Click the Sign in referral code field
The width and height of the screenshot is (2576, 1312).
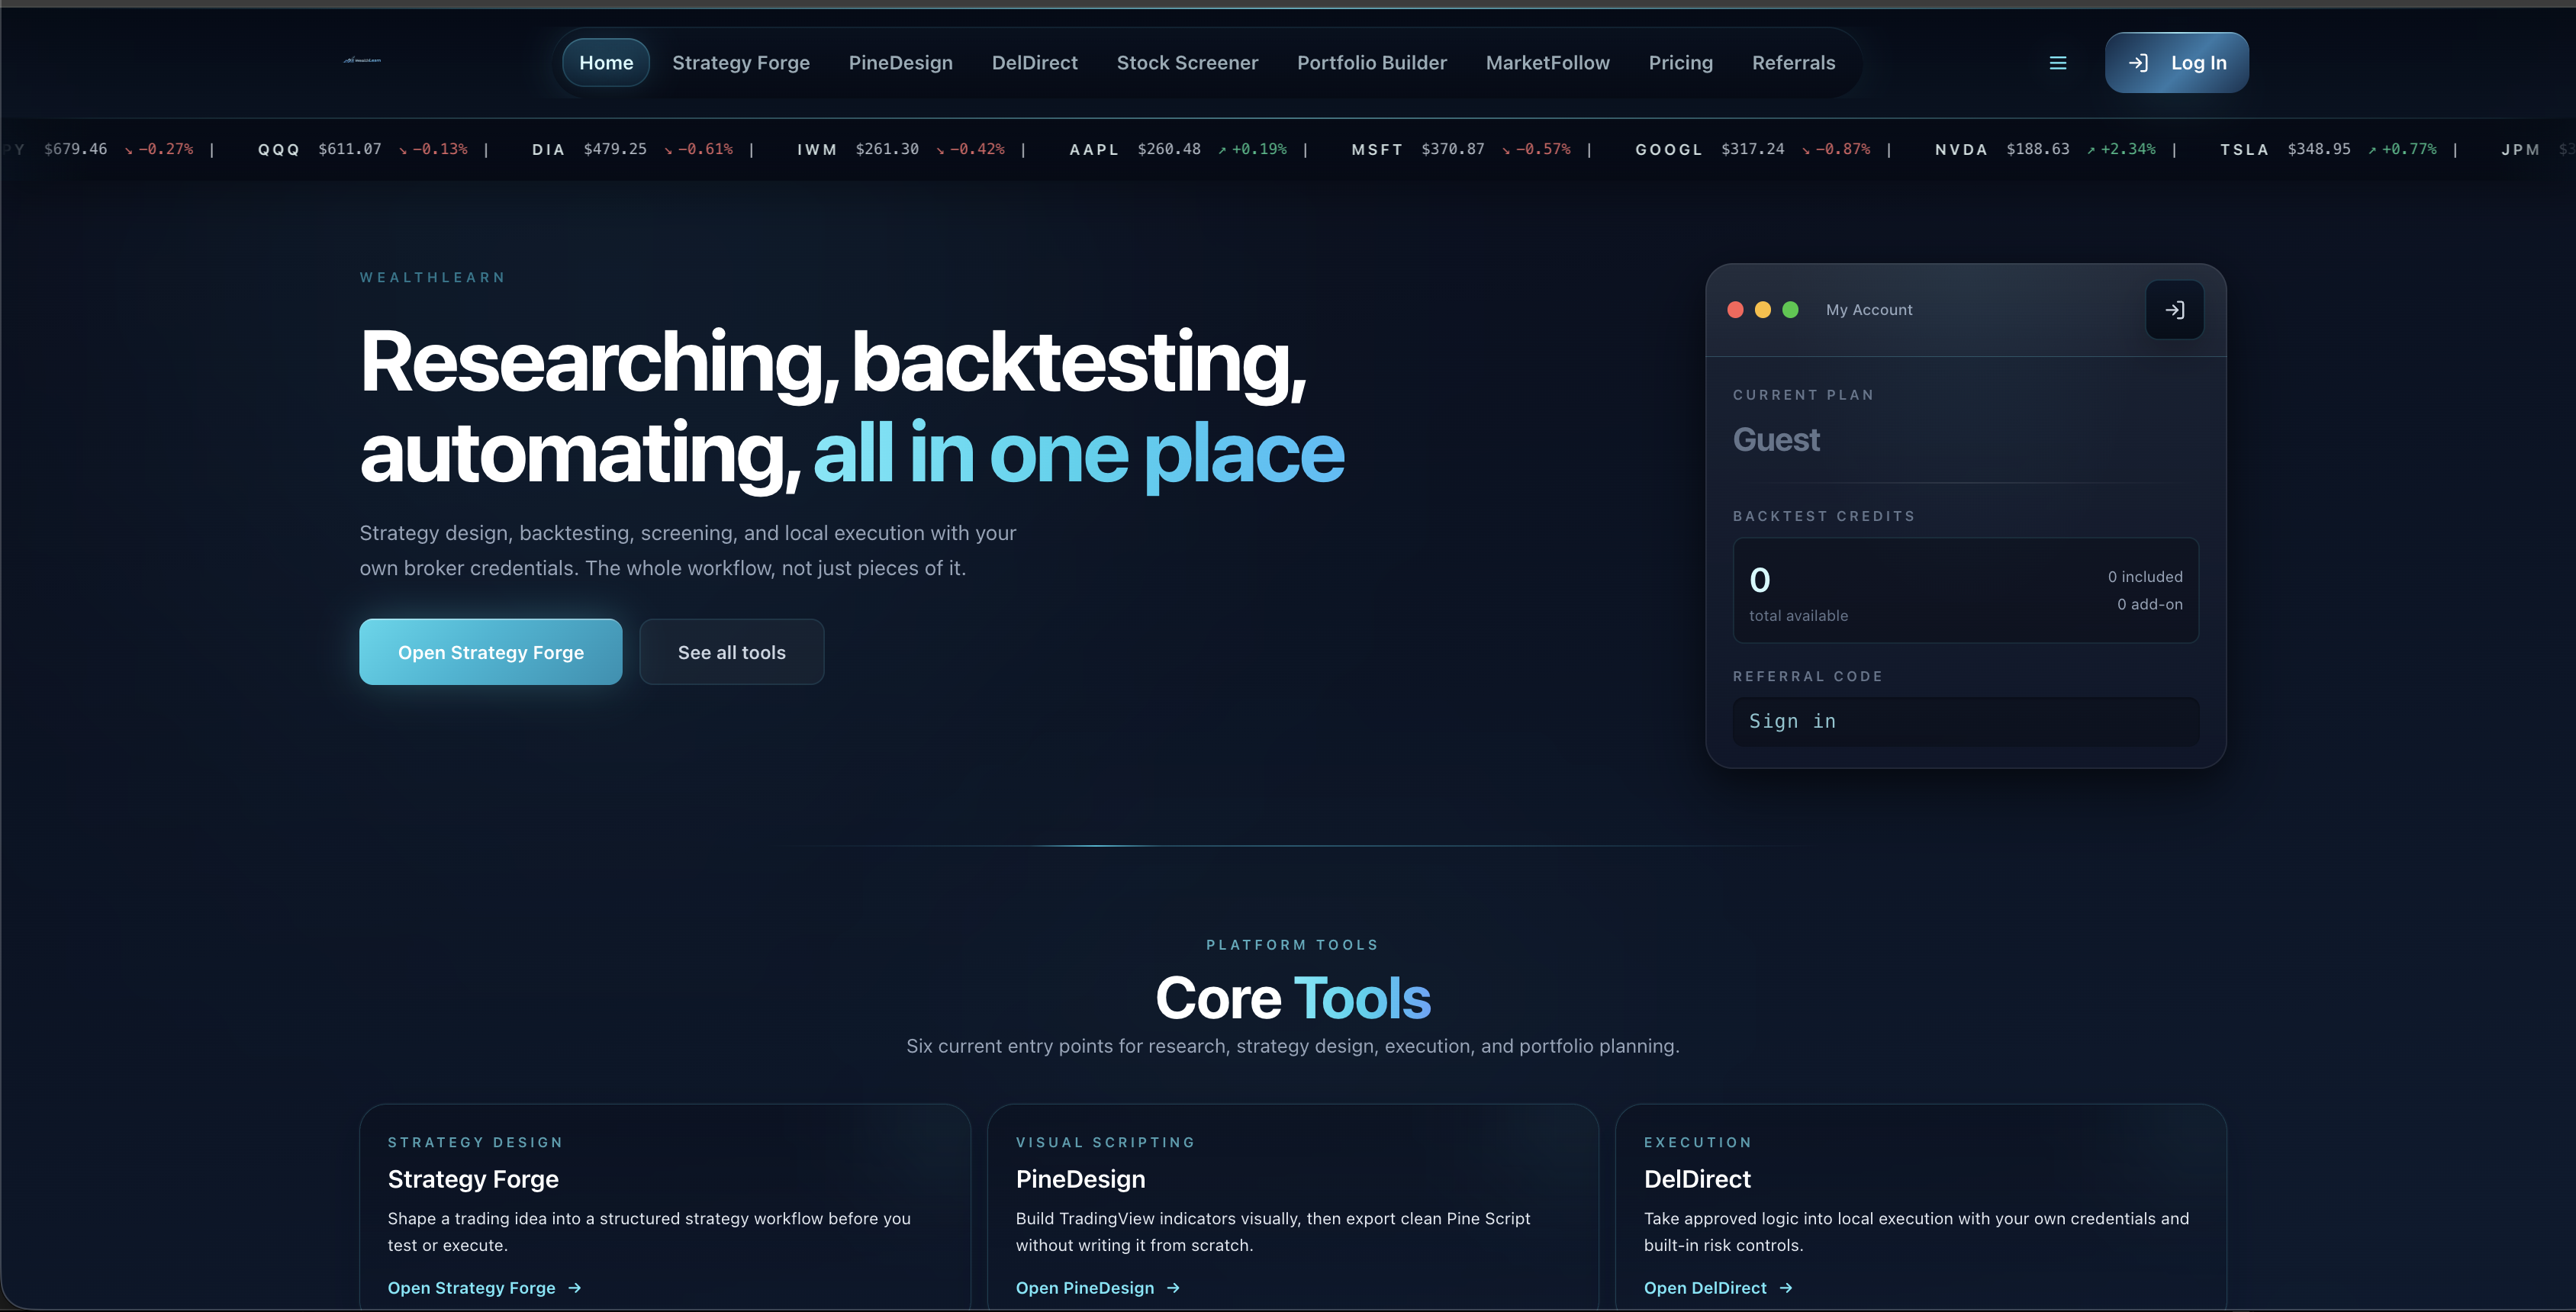coord(1965,721)
